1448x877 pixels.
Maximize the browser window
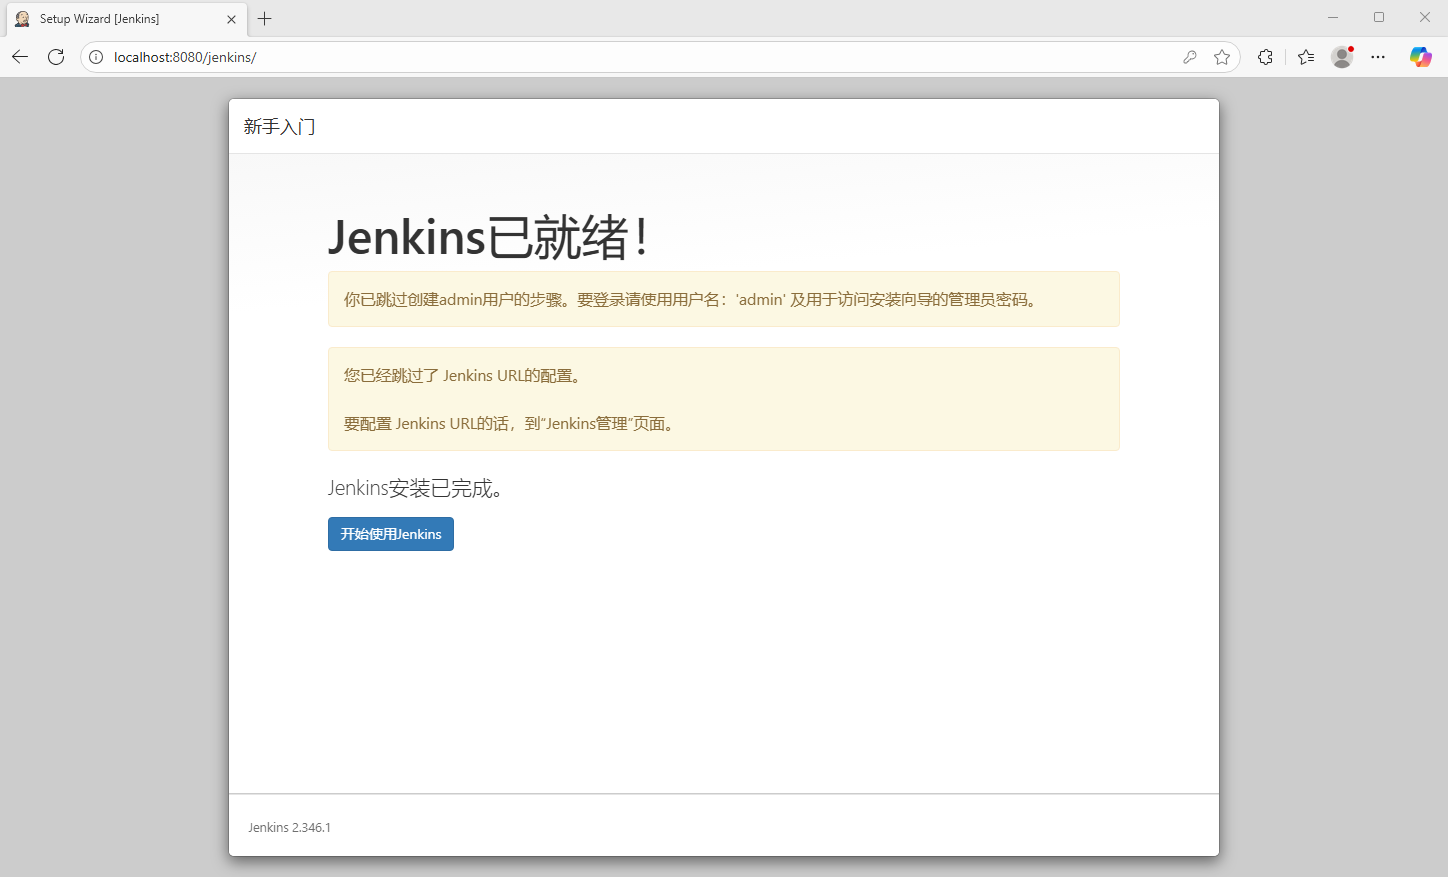tap(1379, 18)
